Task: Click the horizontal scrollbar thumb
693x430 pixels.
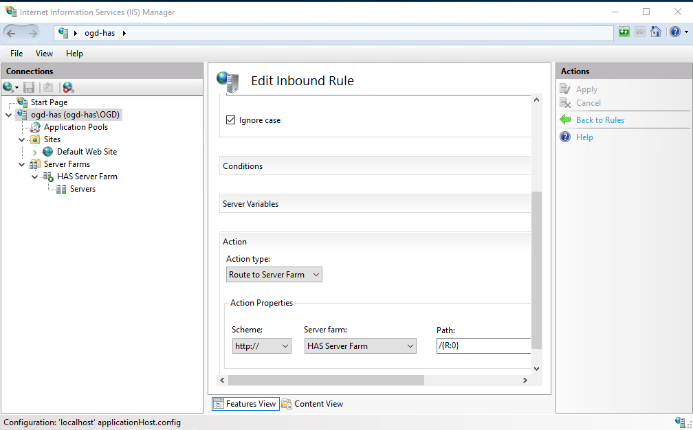Action: coord(326,380)
